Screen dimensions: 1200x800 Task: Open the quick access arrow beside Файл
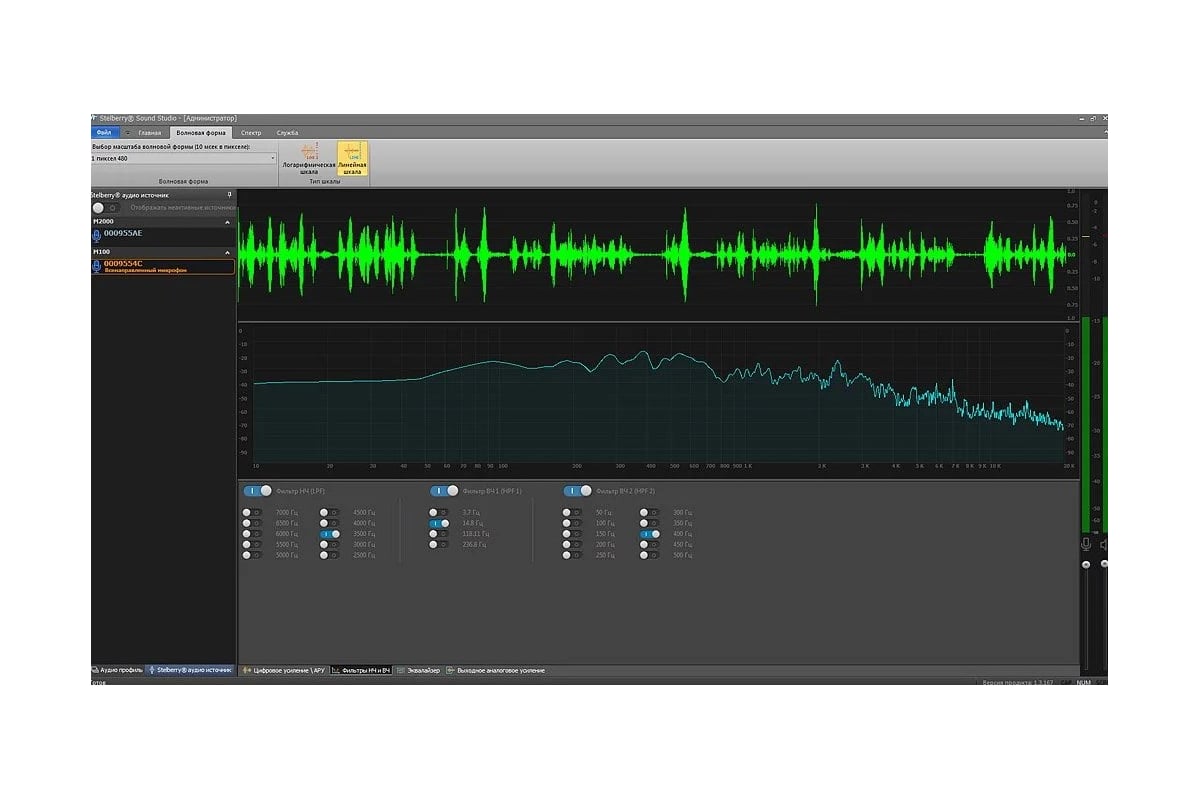pos(128,132)
